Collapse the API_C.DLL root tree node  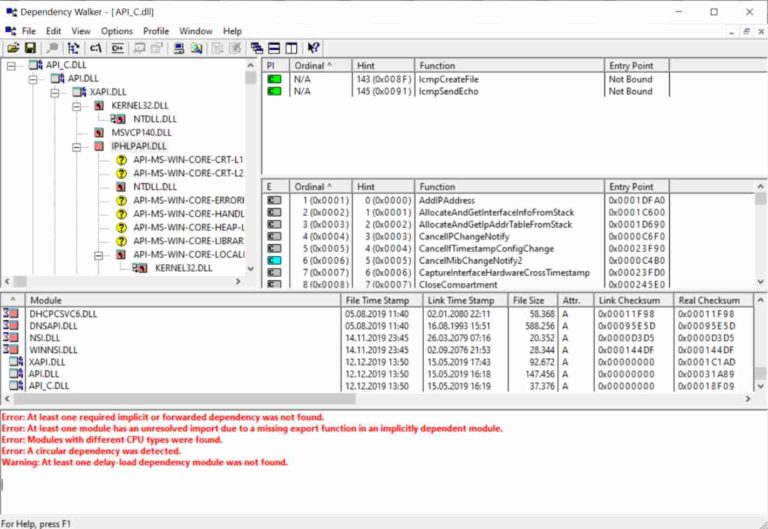11,66
